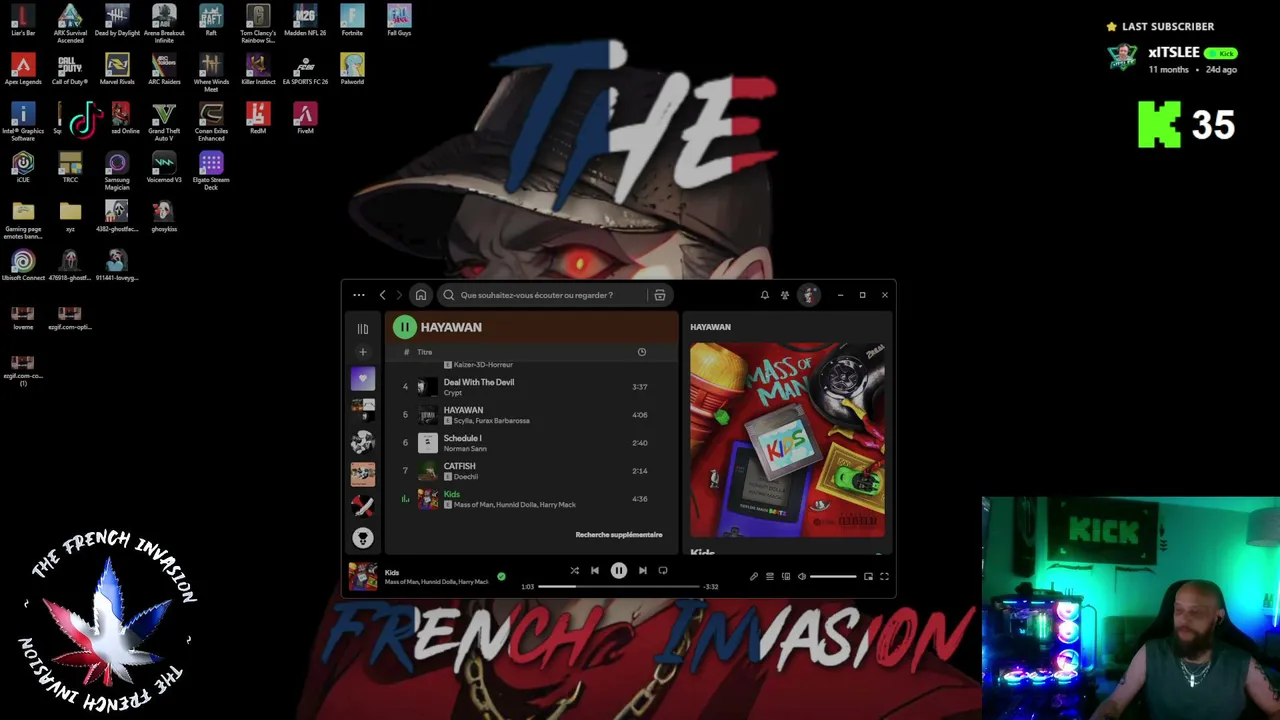The image size is (1280, 720).
Task: Select the xyz folder on desktop
Action: click(x=70, y=216)
